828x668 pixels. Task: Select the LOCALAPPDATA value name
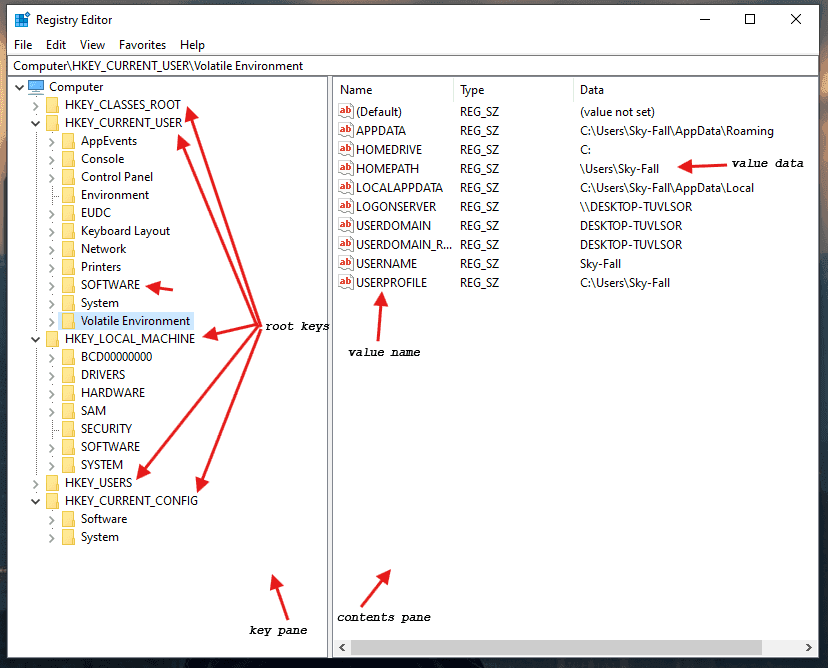399,187
